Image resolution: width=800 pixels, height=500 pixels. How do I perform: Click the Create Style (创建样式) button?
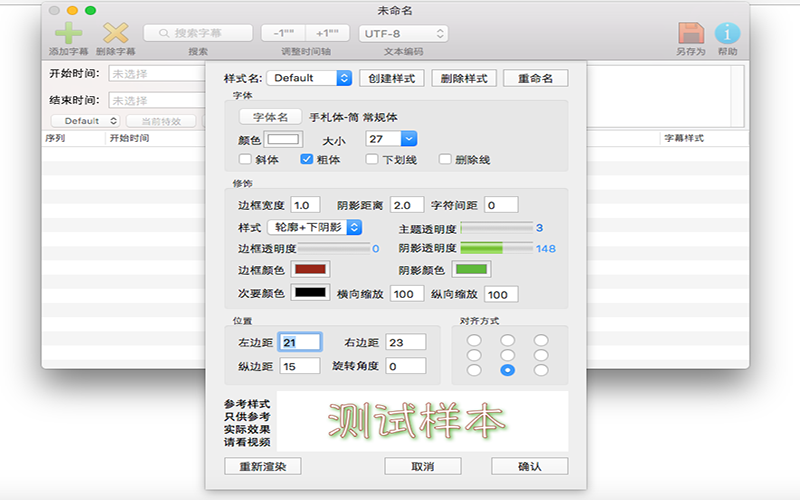coord(392,79)
